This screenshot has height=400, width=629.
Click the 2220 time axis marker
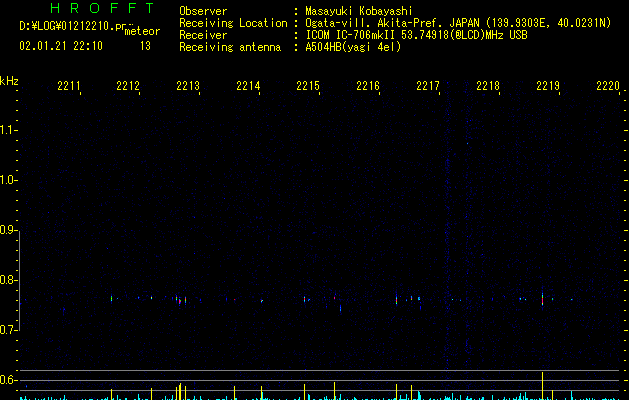(608, 85)
